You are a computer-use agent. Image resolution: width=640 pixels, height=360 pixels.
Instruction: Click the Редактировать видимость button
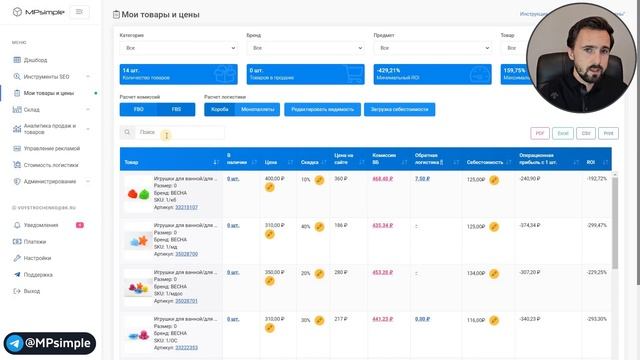tap(322, 109)
